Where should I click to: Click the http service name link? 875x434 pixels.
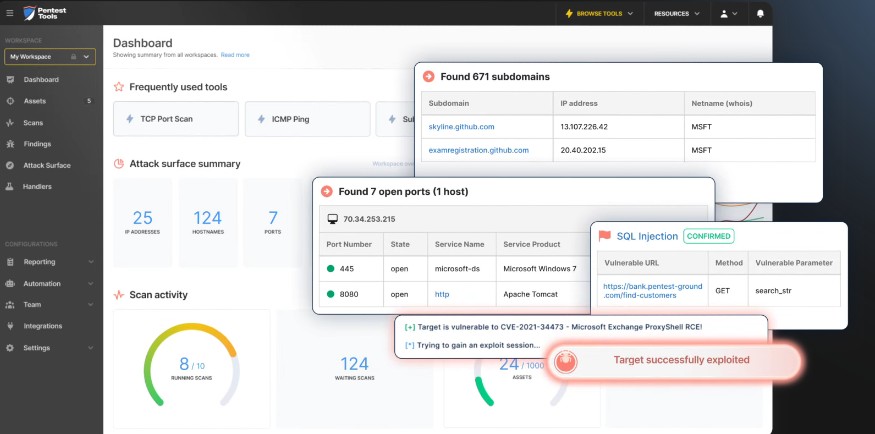point(441,294)
